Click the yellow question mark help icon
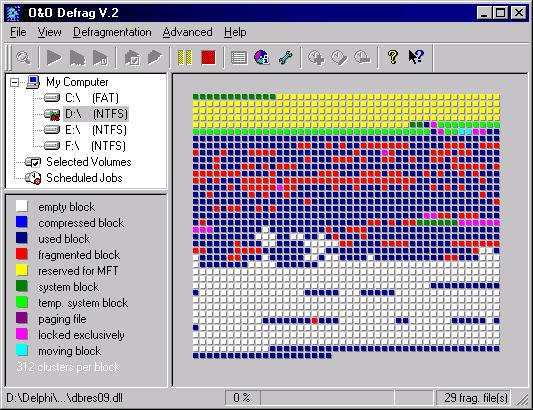 (393, 57)
